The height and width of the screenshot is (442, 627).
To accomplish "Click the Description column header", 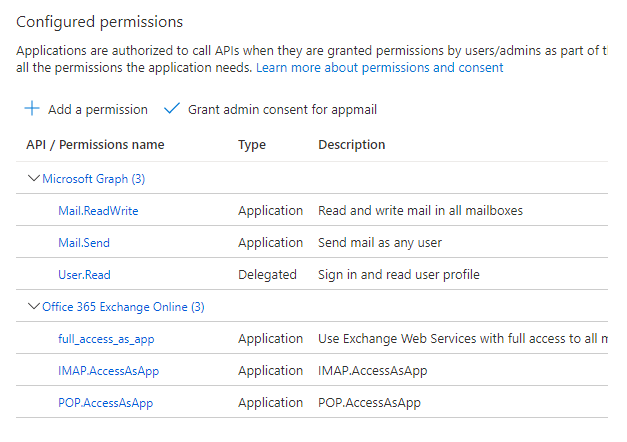I will pyautogui.click(x=351, y=144).
